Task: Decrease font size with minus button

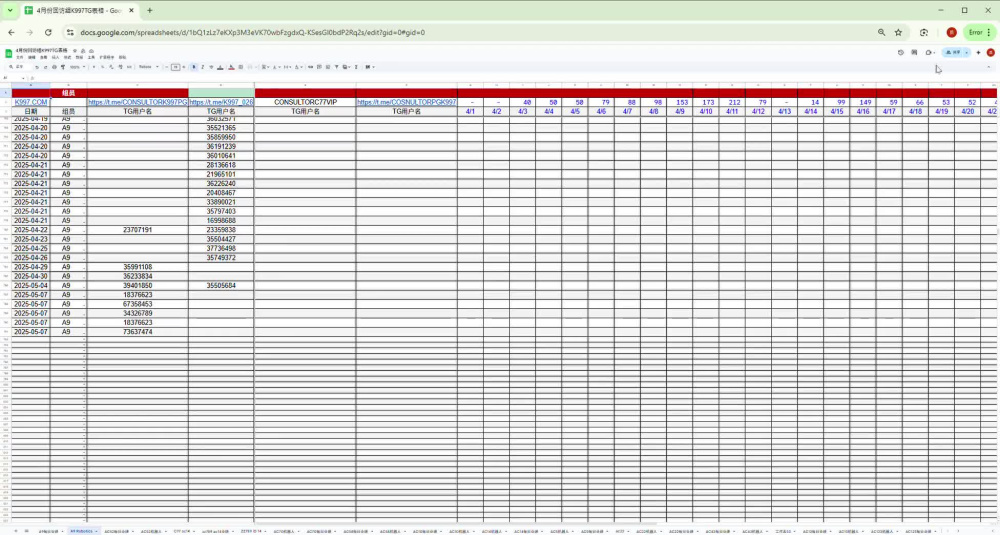Action: click(x=166, y=67)
